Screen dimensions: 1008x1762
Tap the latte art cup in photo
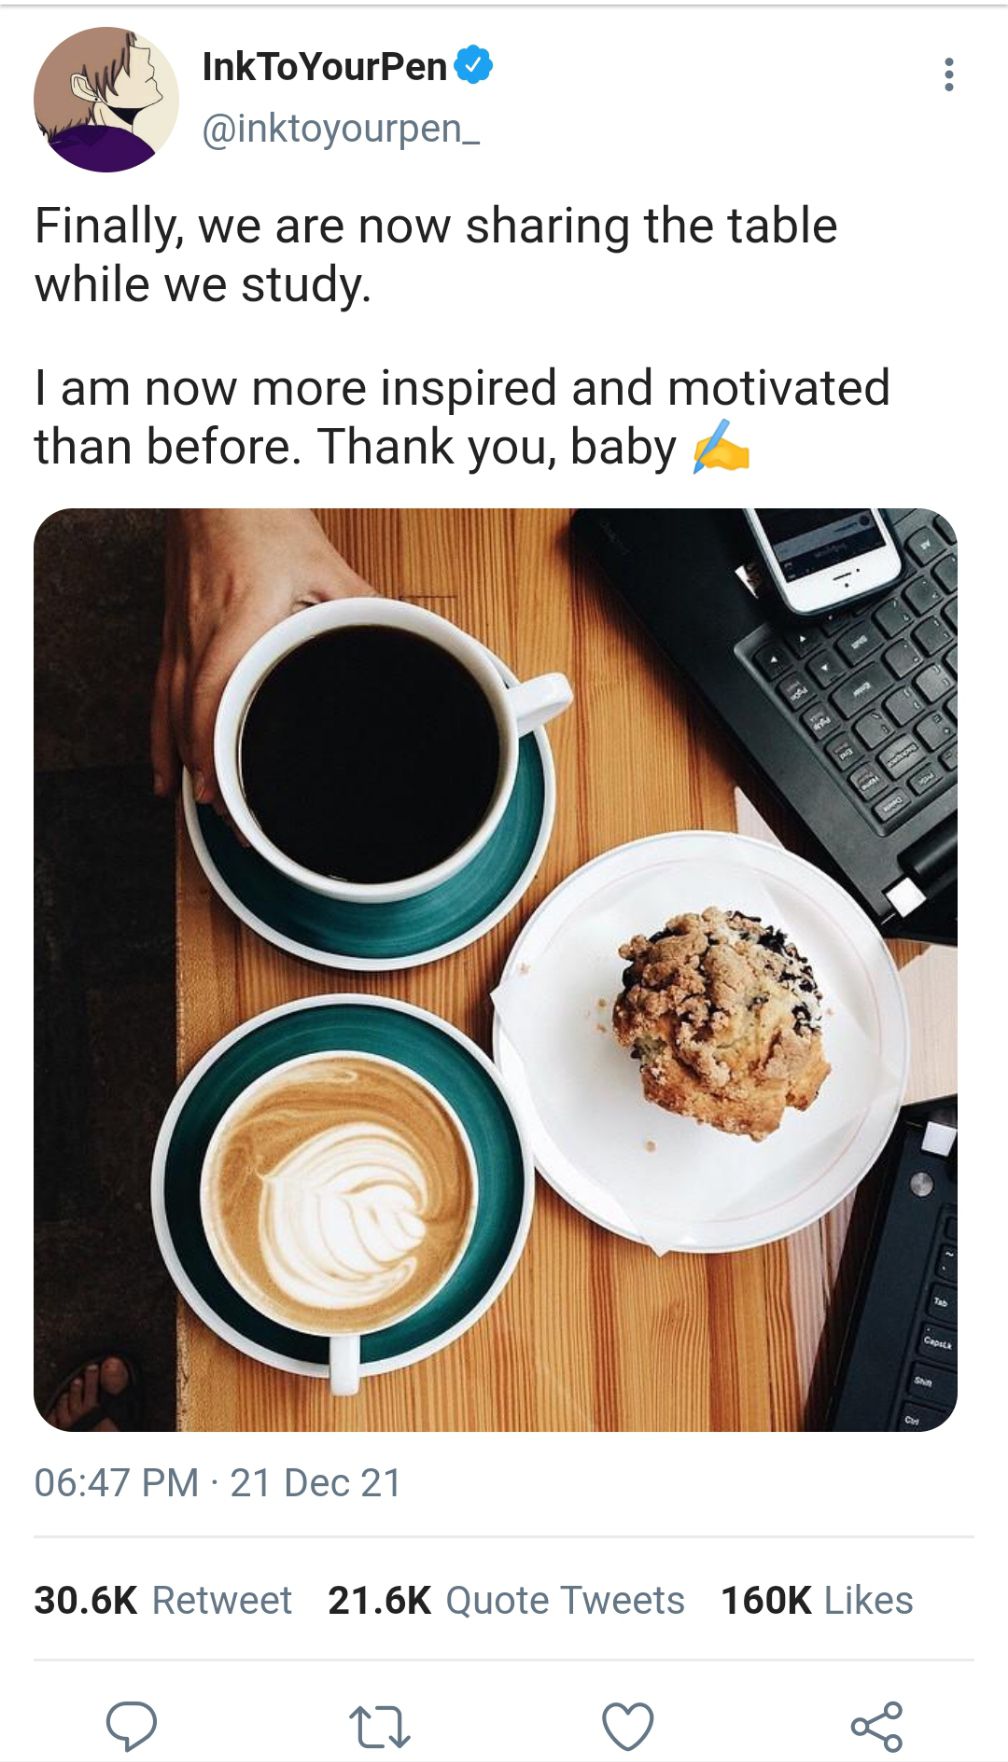point(340,1190)
